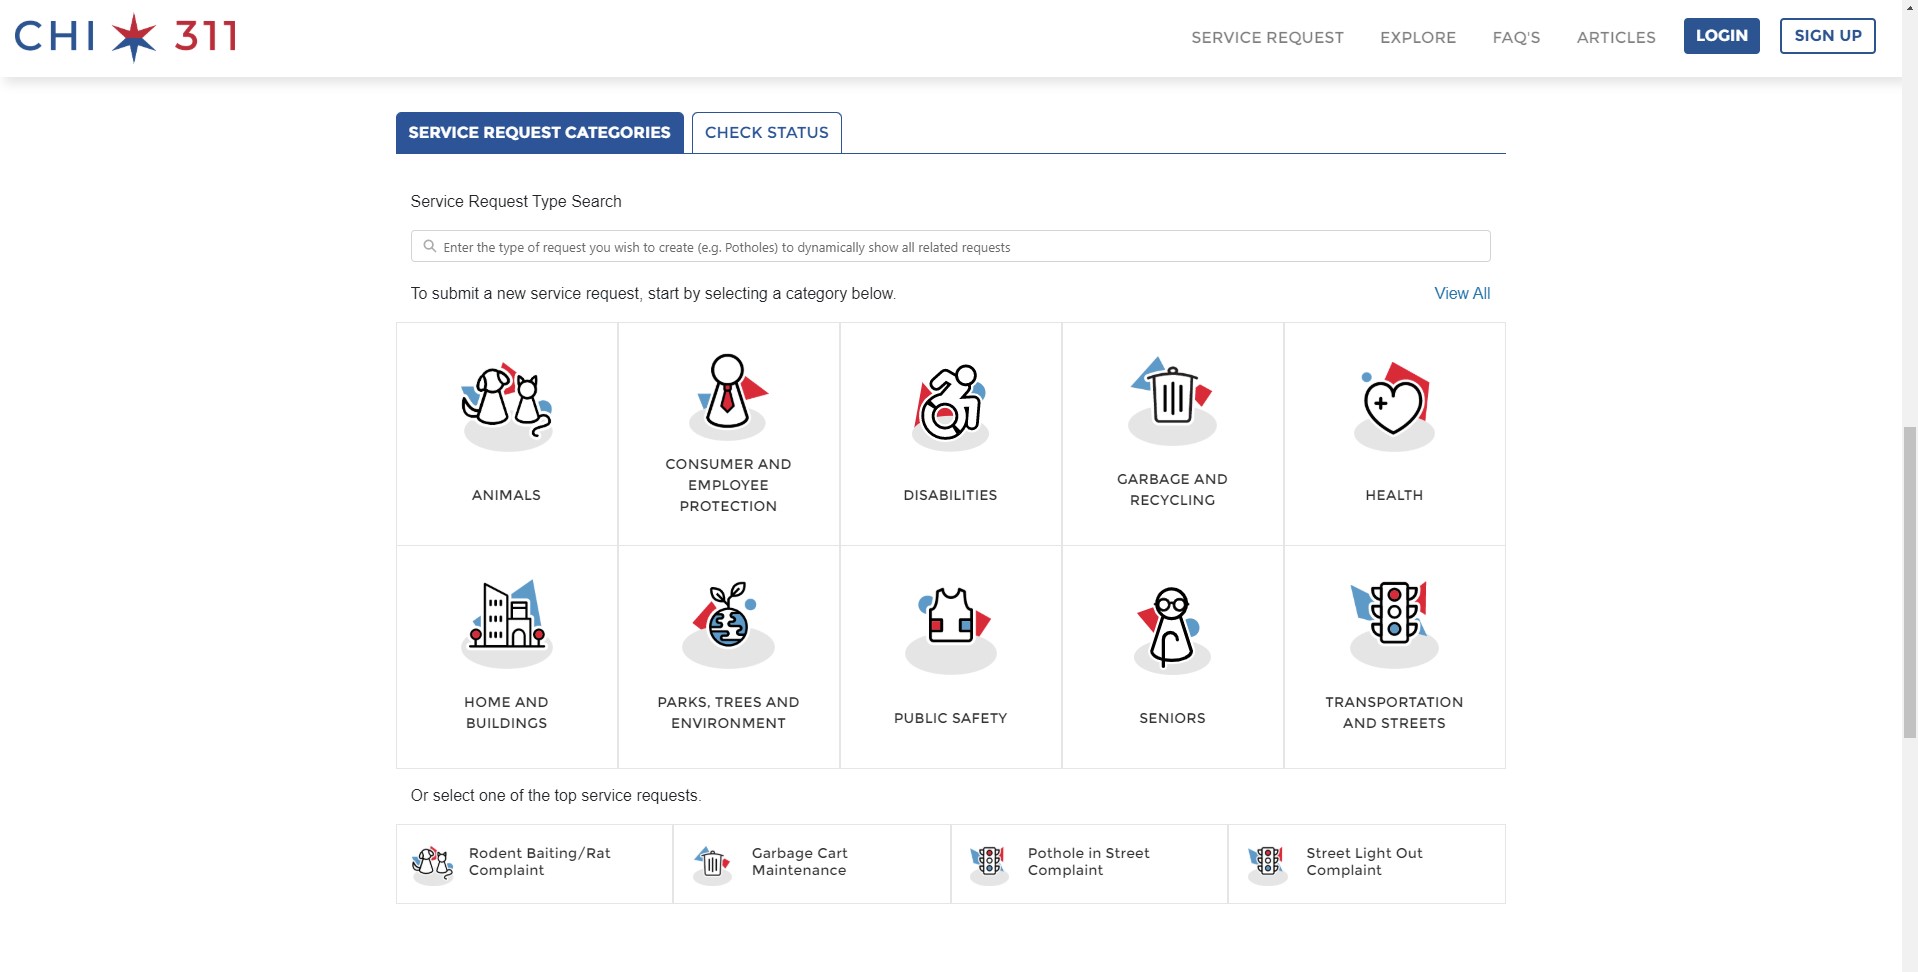1918x972 pixels.
Task: Open Street Light Out Complaint request text
Action: (1364, 861)
